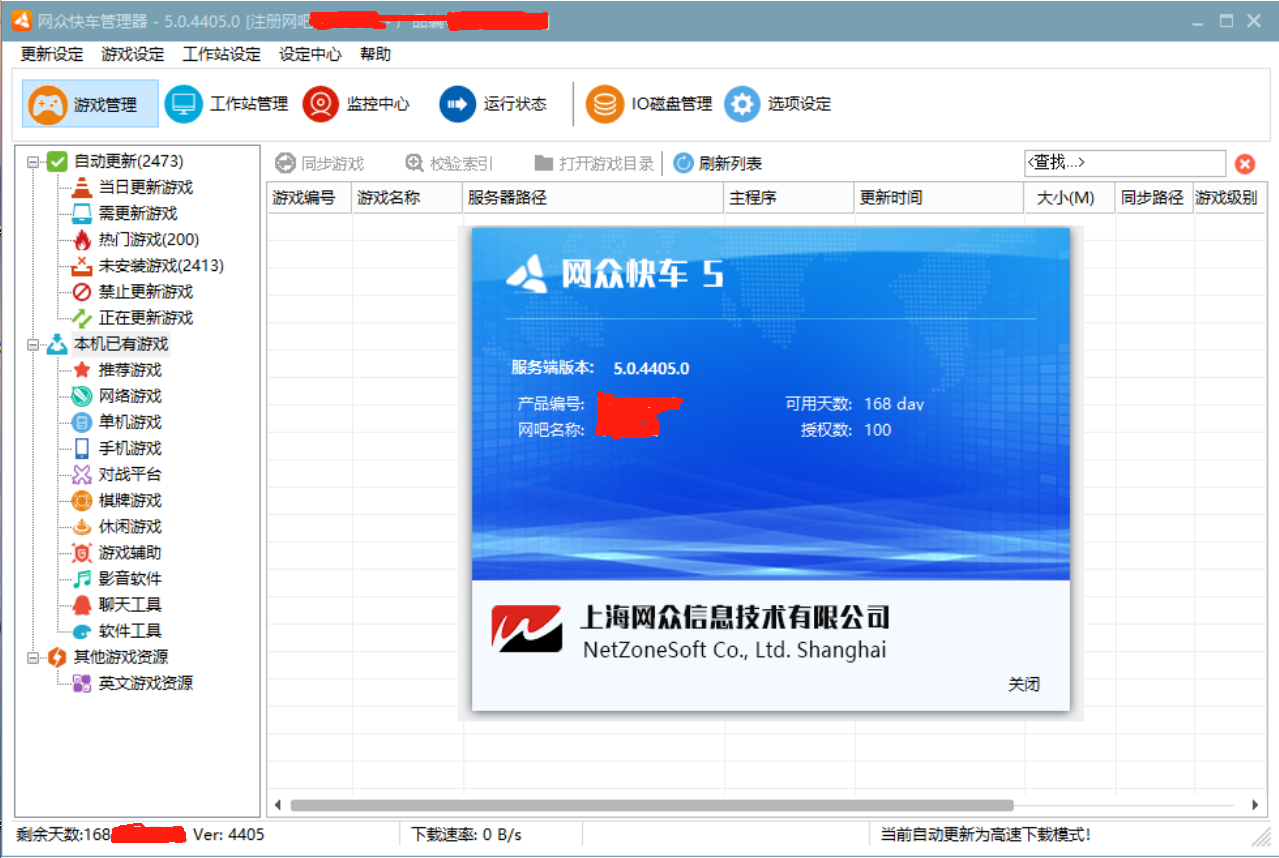Open the 游戏设定 menu
This screenshot has width=1279, height=858.
point(132,54)
